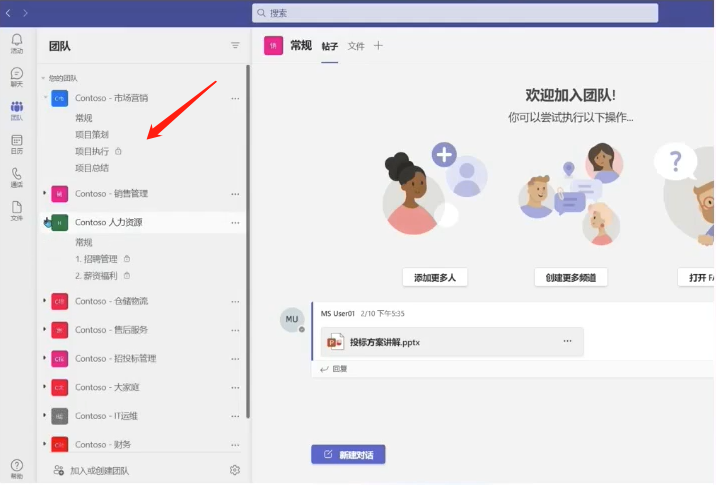Screen dimensions: 716x485
Task: Click the 新建对话 button
Action: tap(348, 454)
